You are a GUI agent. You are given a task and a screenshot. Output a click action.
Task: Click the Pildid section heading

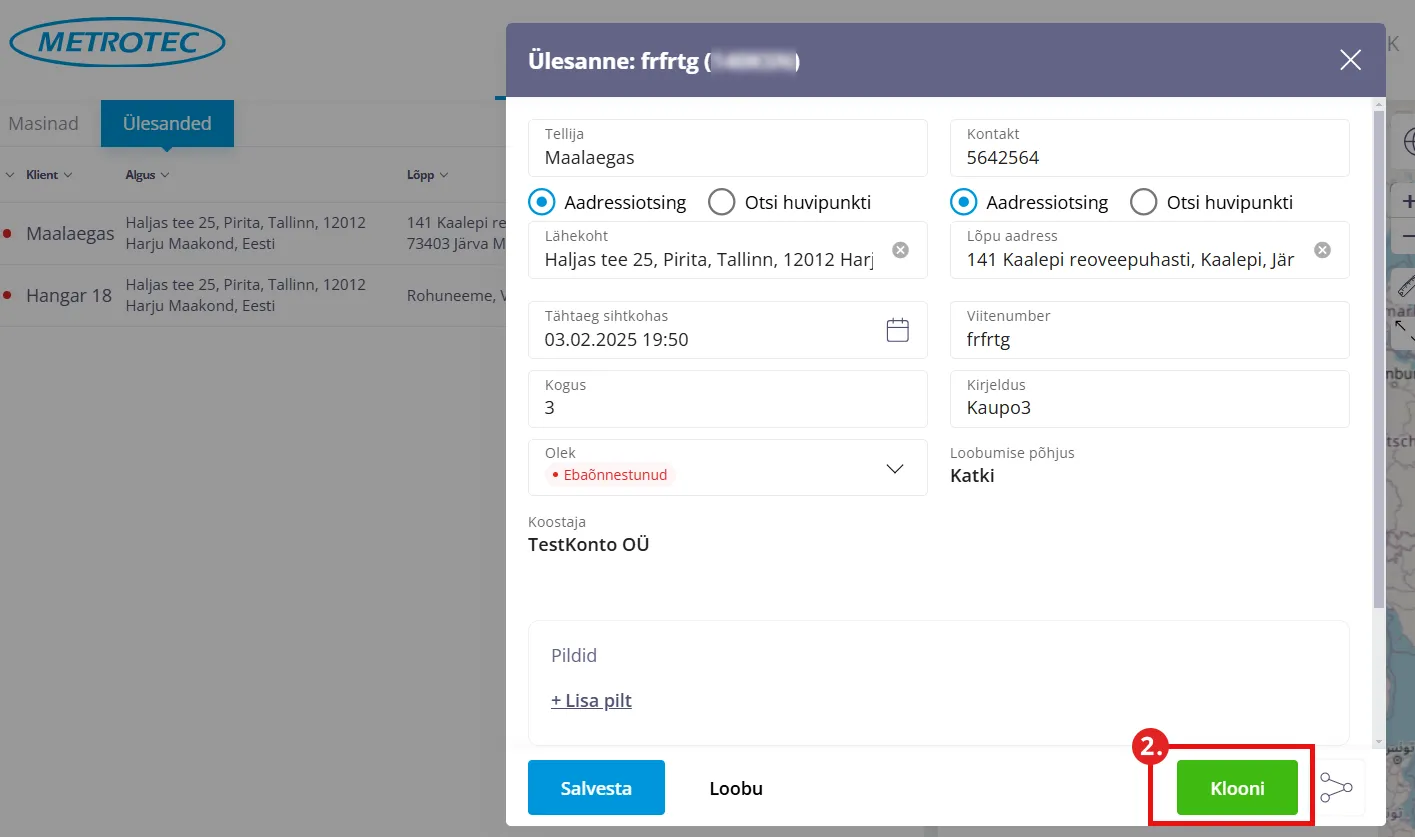pos(574,656)
